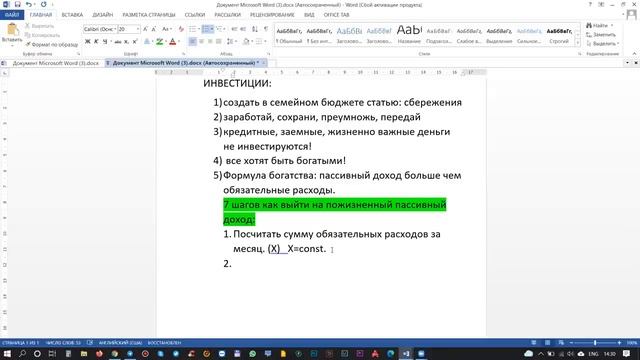Expand the bullets list dropdown
640x360 pixels.
point(198,29)
